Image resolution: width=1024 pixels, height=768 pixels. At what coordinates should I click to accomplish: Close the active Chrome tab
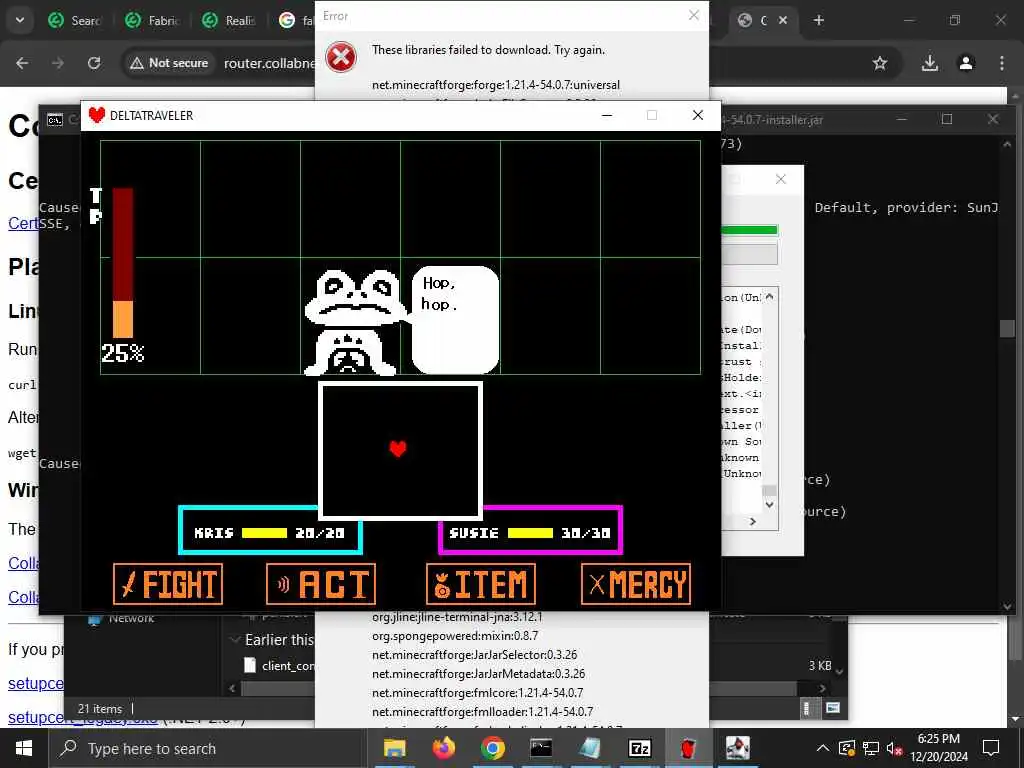(783, 20)
